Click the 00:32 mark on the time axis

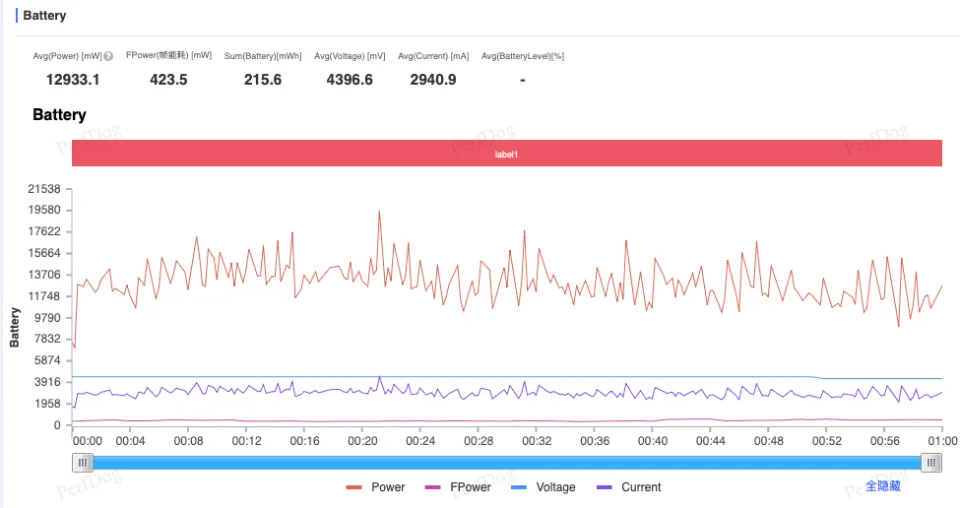537,440
